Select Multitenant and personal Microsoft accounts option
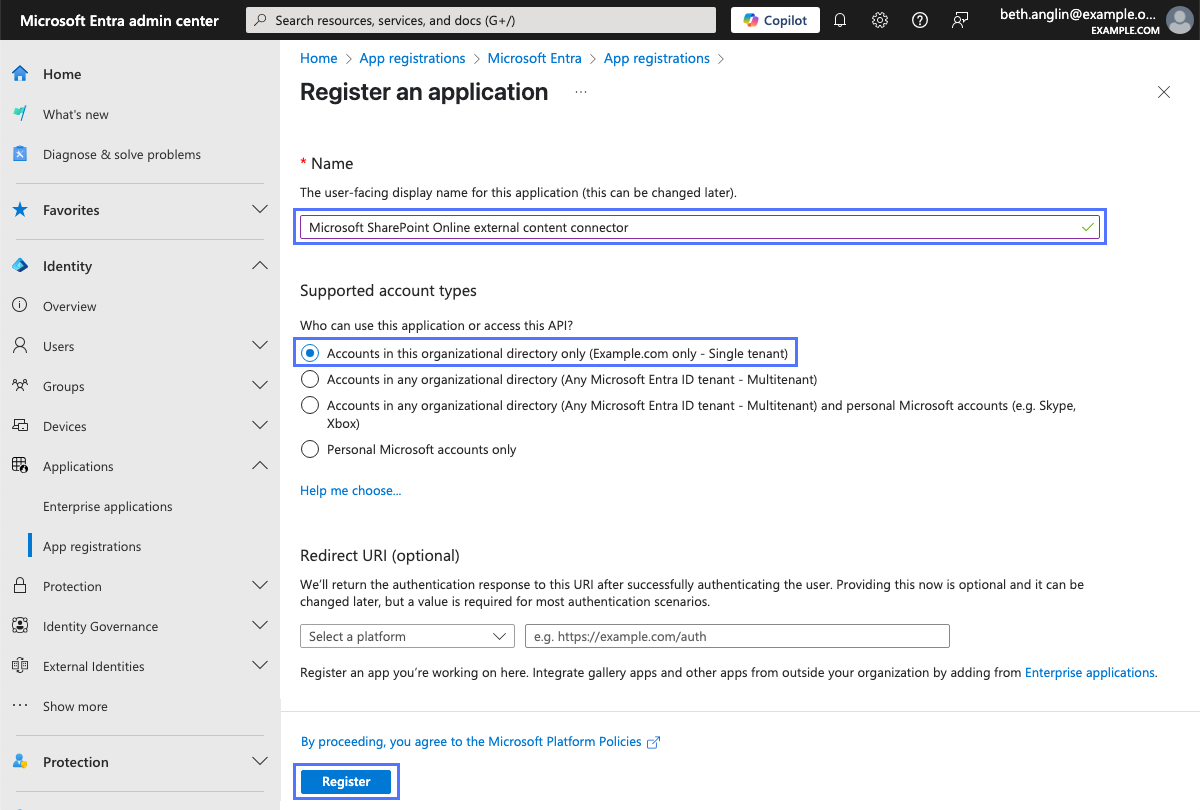Viewport: 1200px width, 810px height. point(310,405)
